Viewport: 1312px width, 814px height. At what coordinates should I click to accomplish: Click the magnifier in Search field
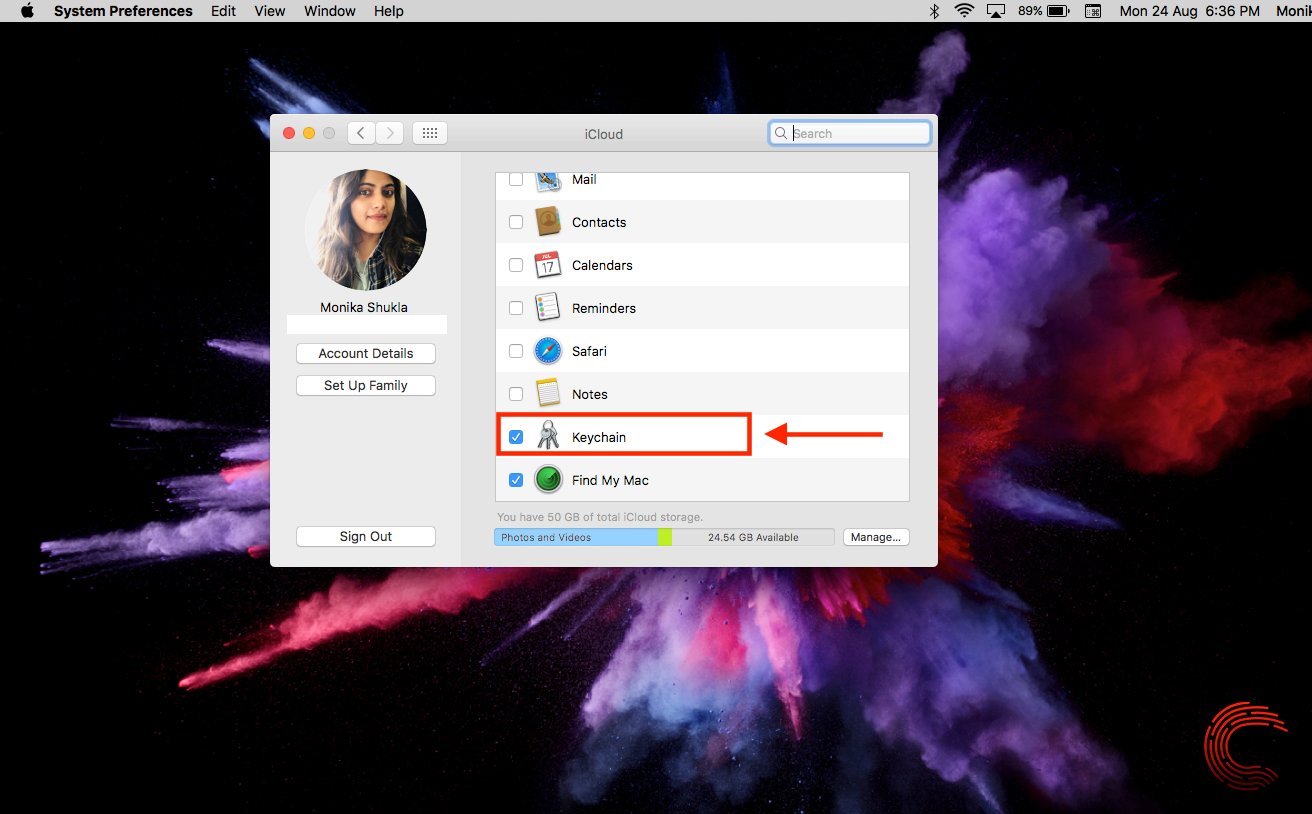click(781, 133)
